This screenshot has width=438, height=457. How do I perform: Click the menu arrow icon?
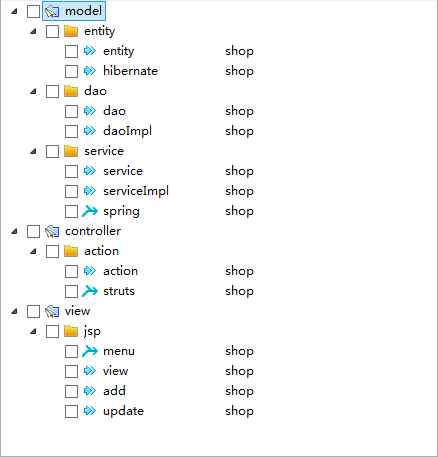click(90, 351)
